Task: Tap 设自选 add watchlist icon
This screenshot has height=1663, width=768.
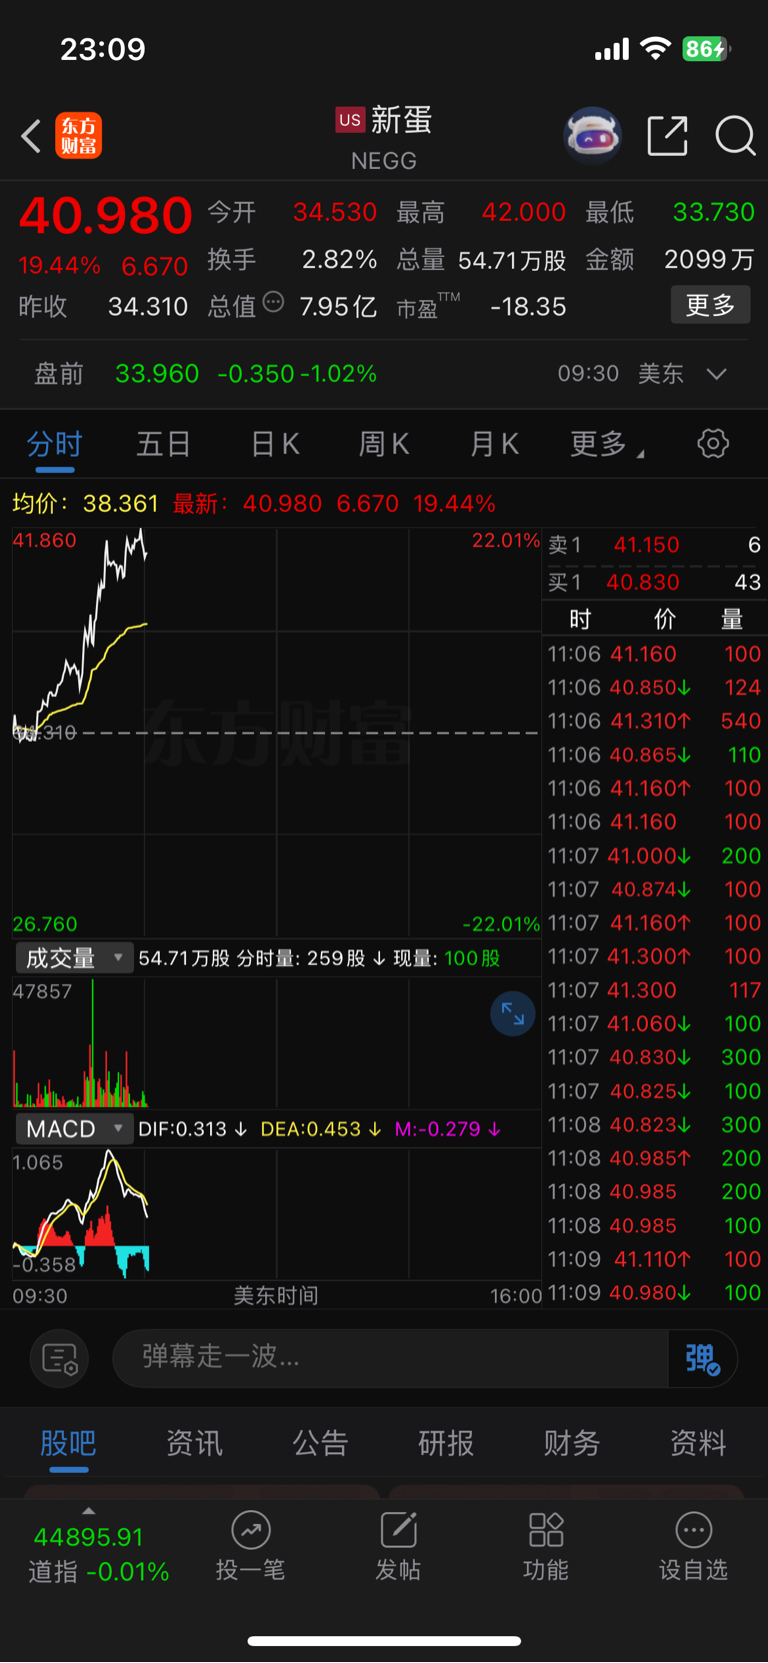Action: coord(693,1530)
